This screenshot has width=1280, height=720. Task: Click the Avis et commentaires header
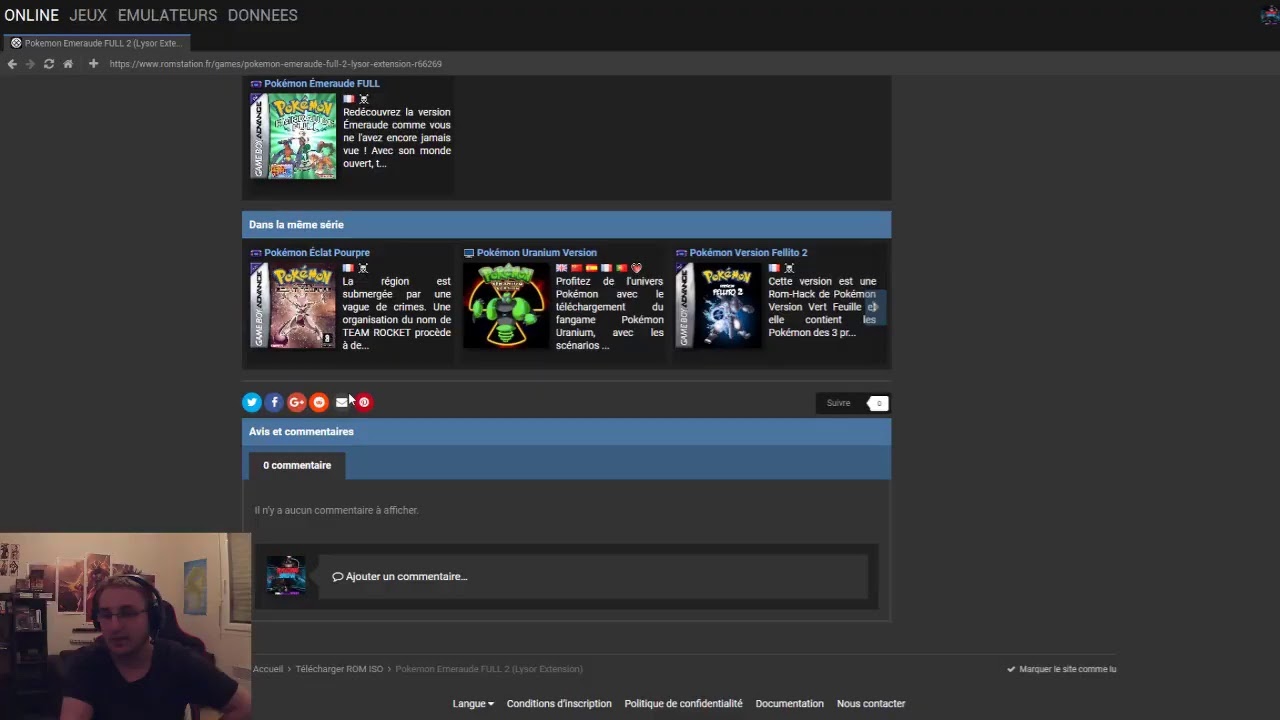566,432
